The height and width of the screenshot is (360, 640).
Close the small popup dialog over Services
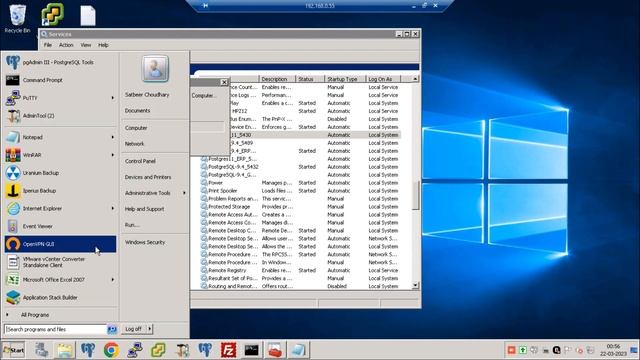click(224, 82)
